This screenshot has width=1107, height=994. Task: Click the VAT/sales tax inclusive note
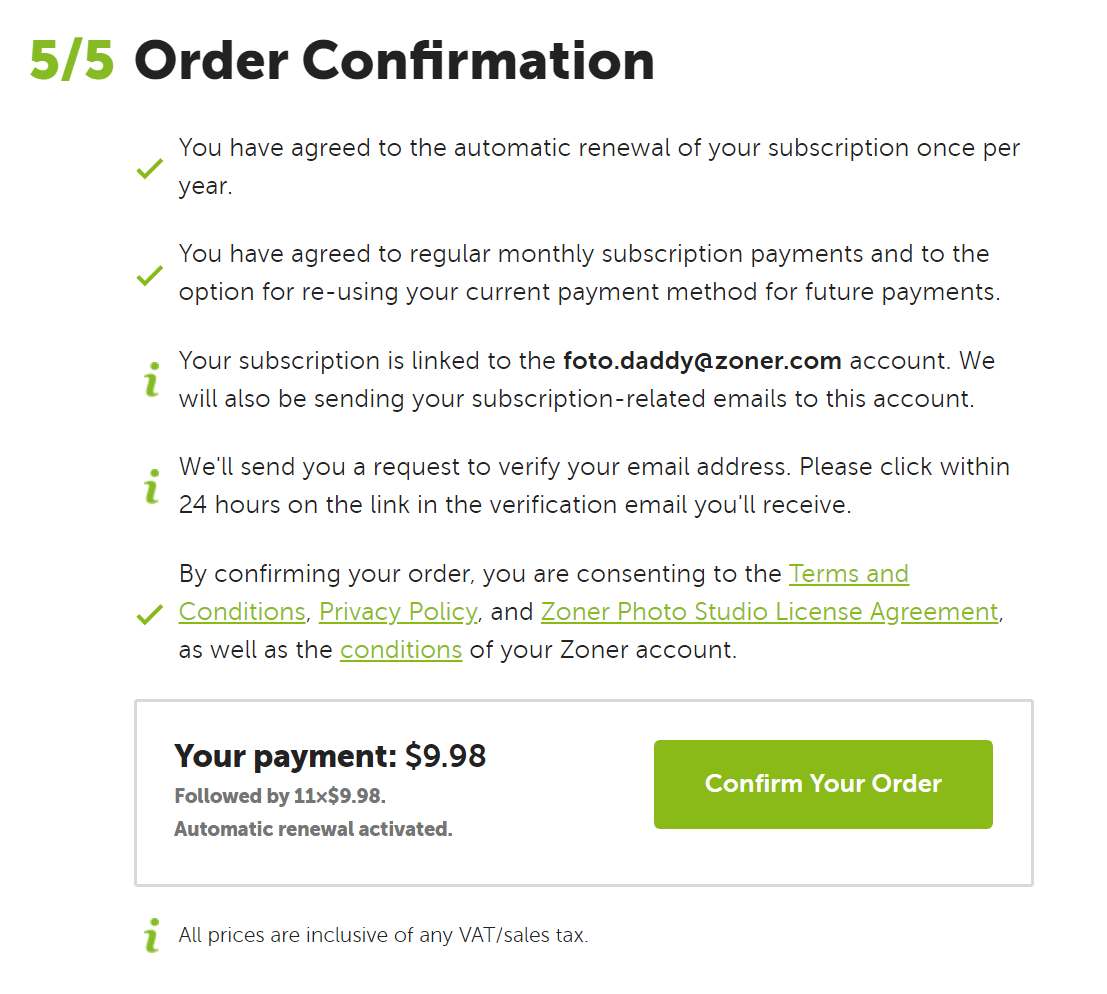[x=383, y=936]
